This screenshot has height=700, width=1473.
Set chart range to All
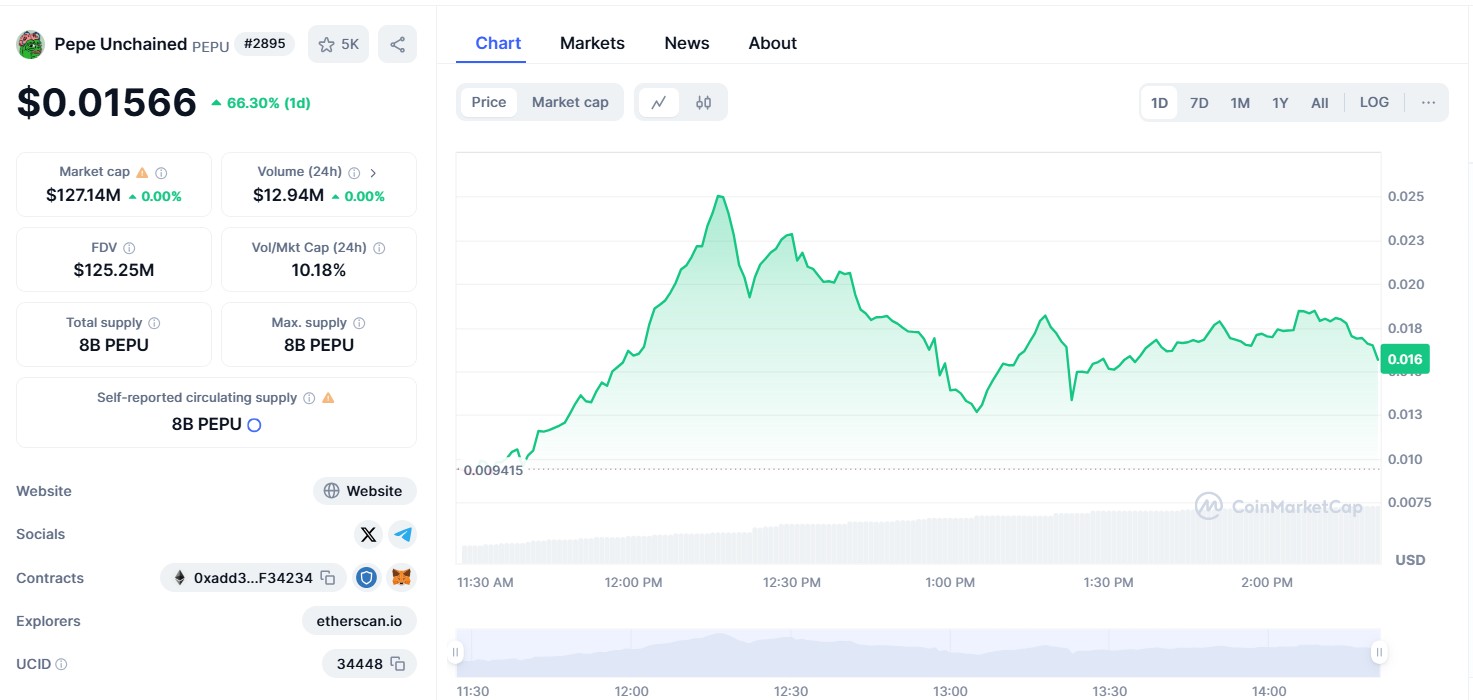tap(1320, 103)
